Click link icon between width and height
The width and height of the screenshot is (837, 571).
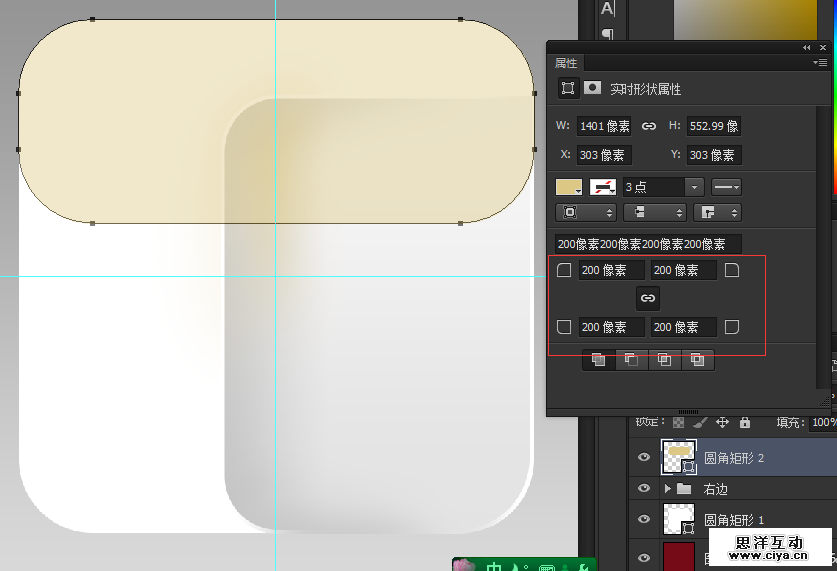click(x=649, y=126)
